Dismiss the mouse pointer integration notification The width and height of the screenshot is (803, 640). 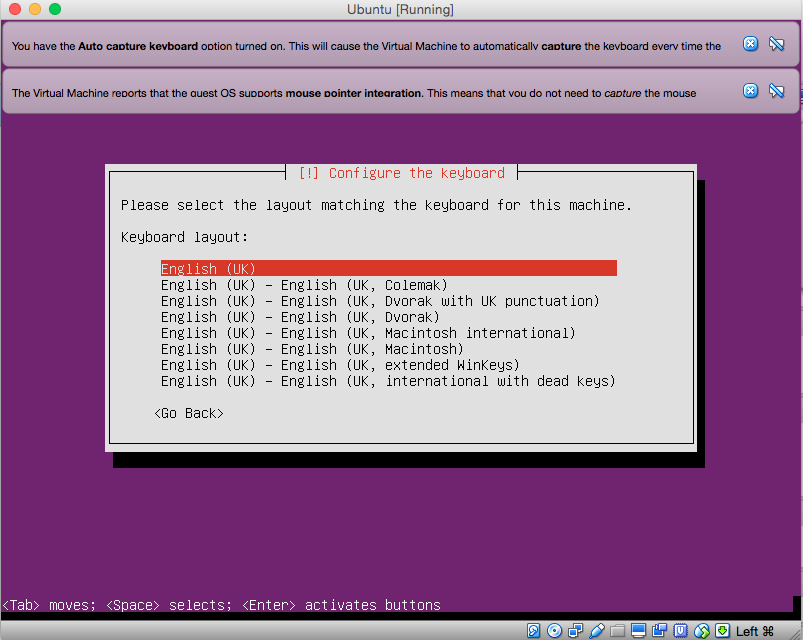[750, 91]
